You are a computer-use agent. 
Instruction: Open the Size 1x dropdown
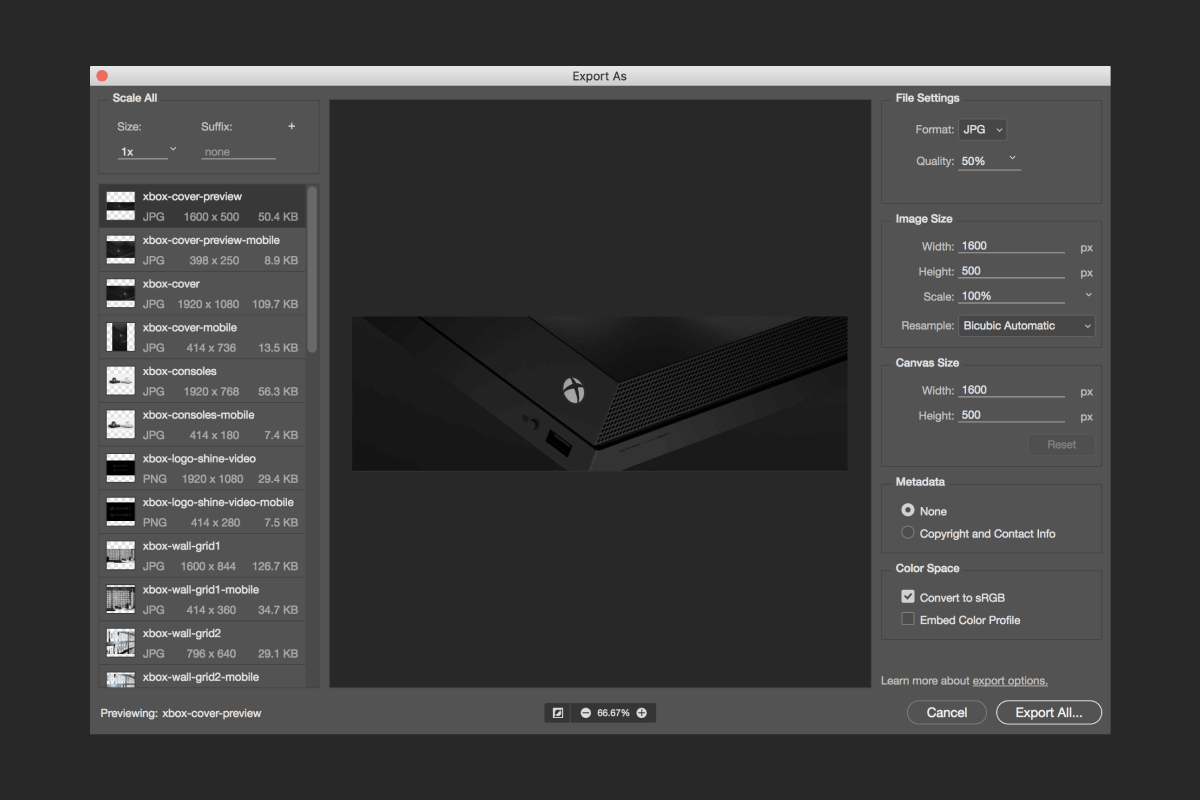(x=147, y=151)
